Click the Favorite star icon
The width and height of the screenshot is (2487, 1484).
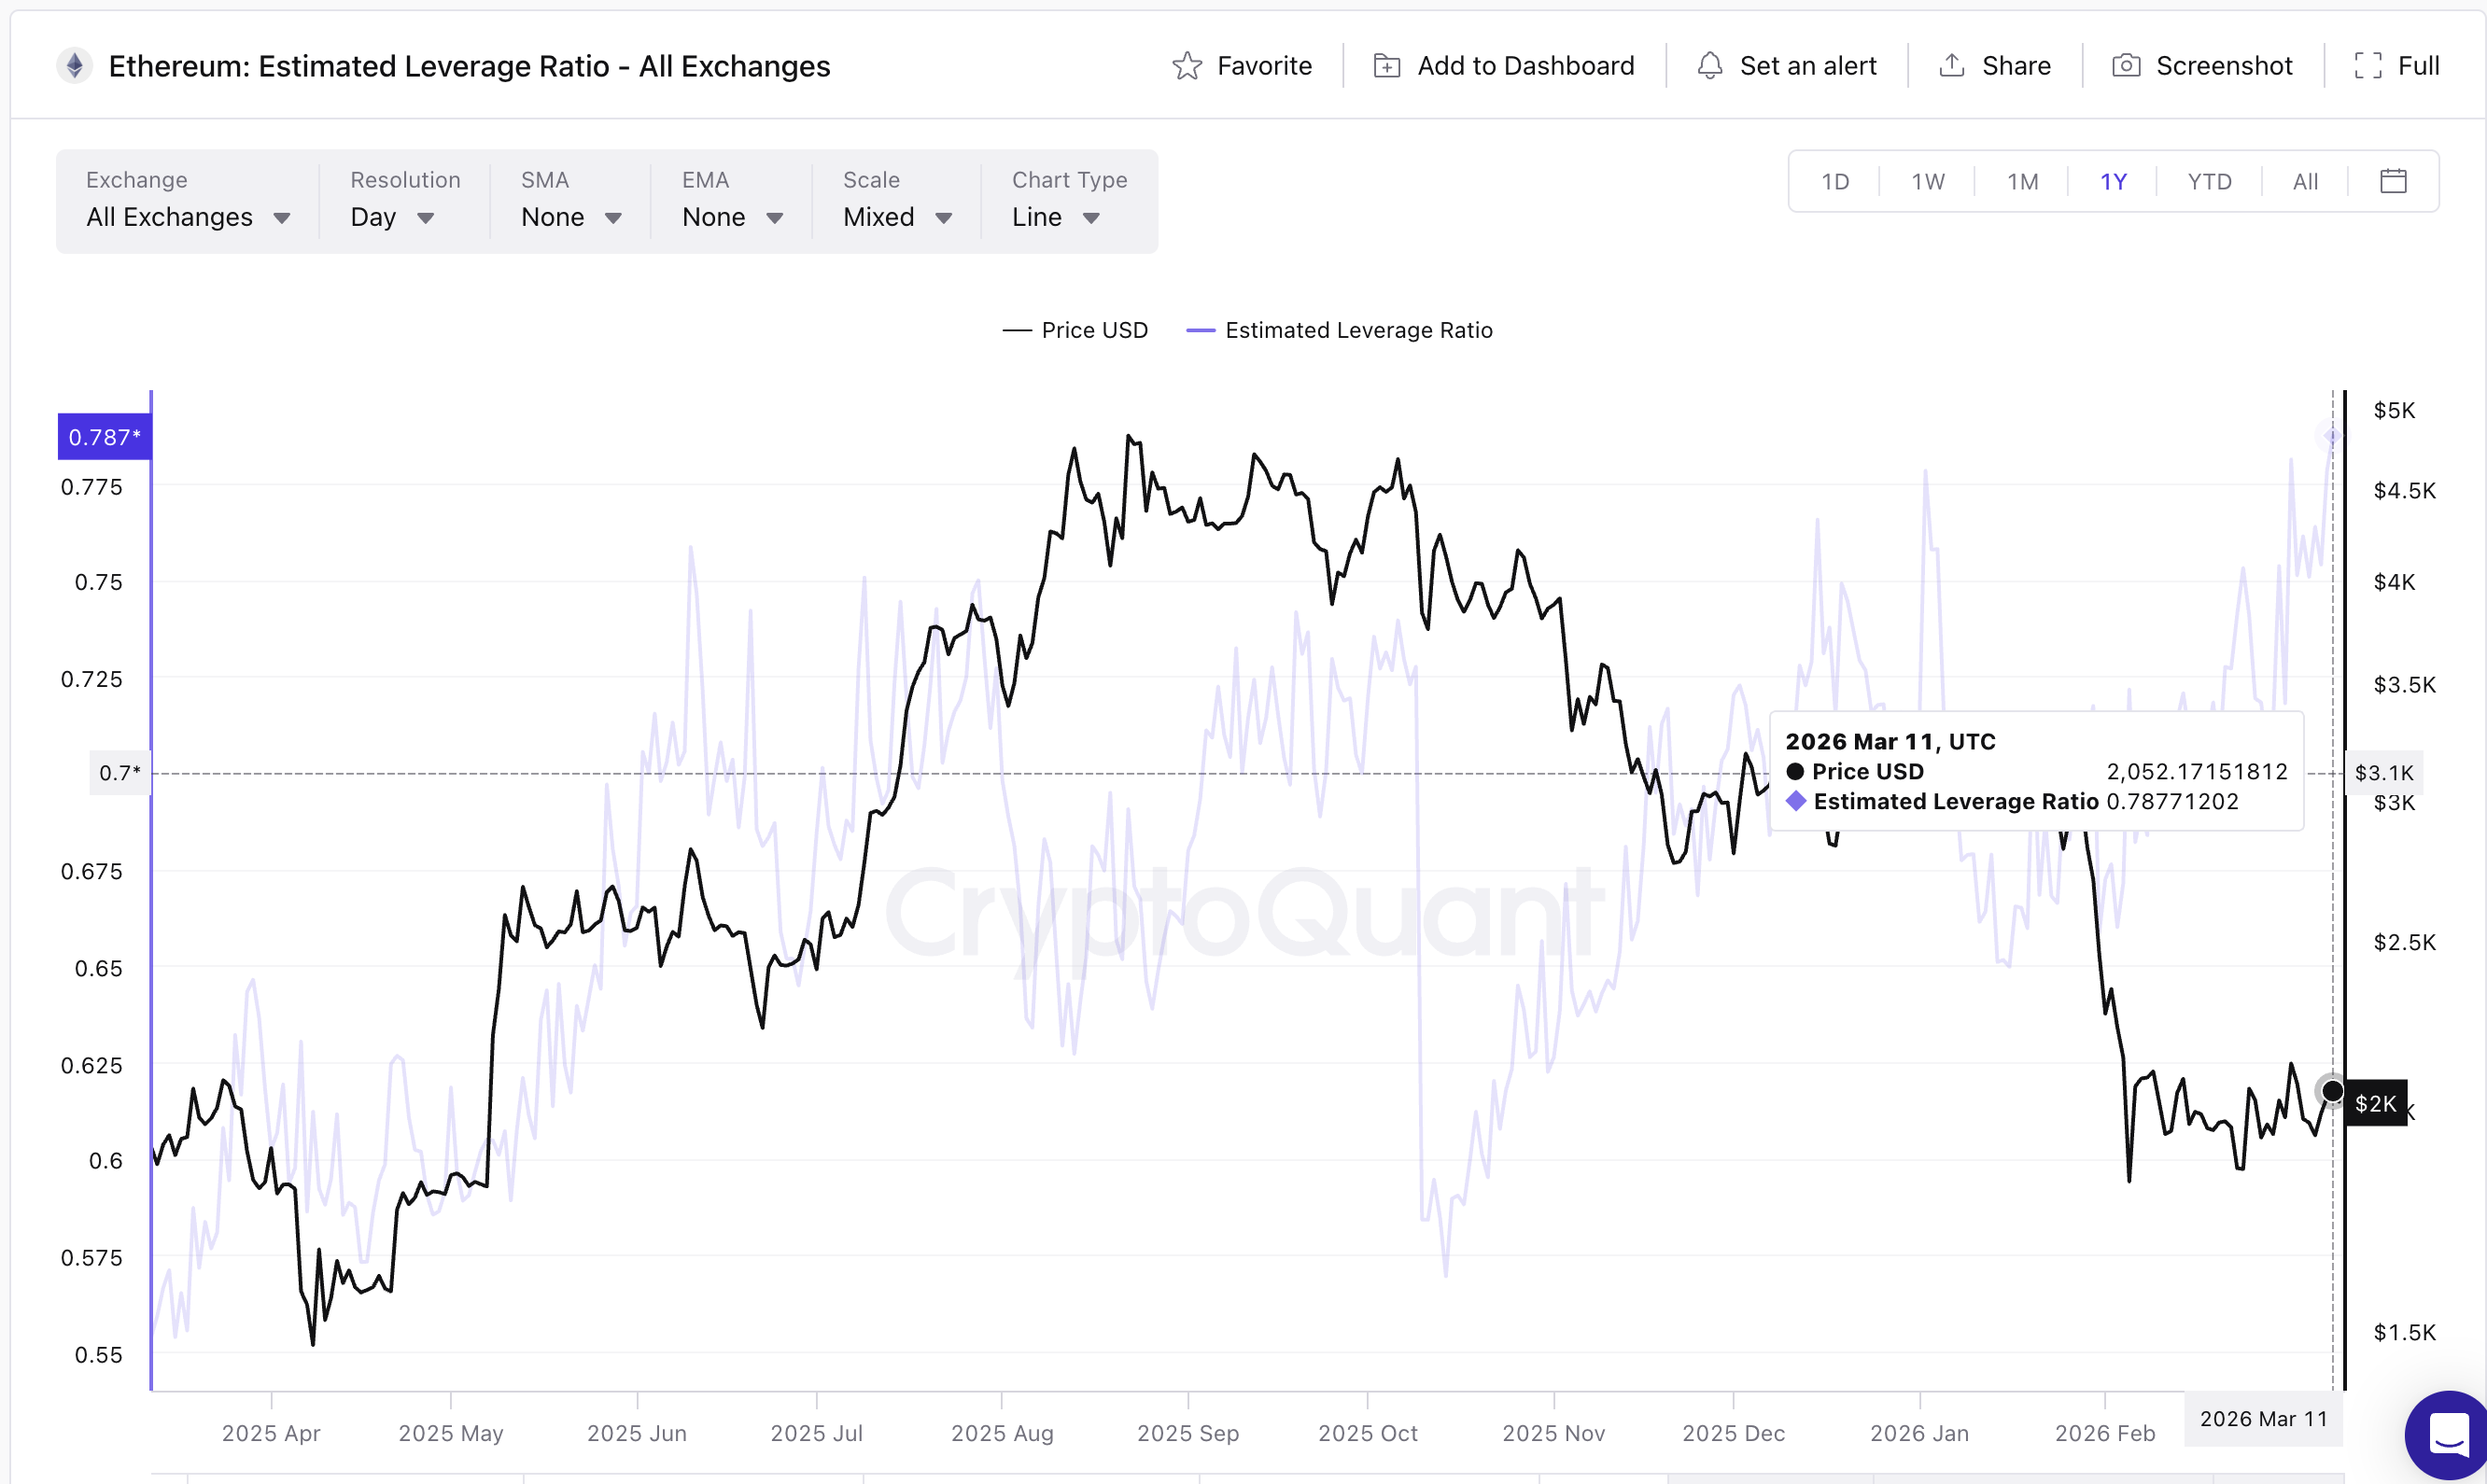(x=1187, y=66)
